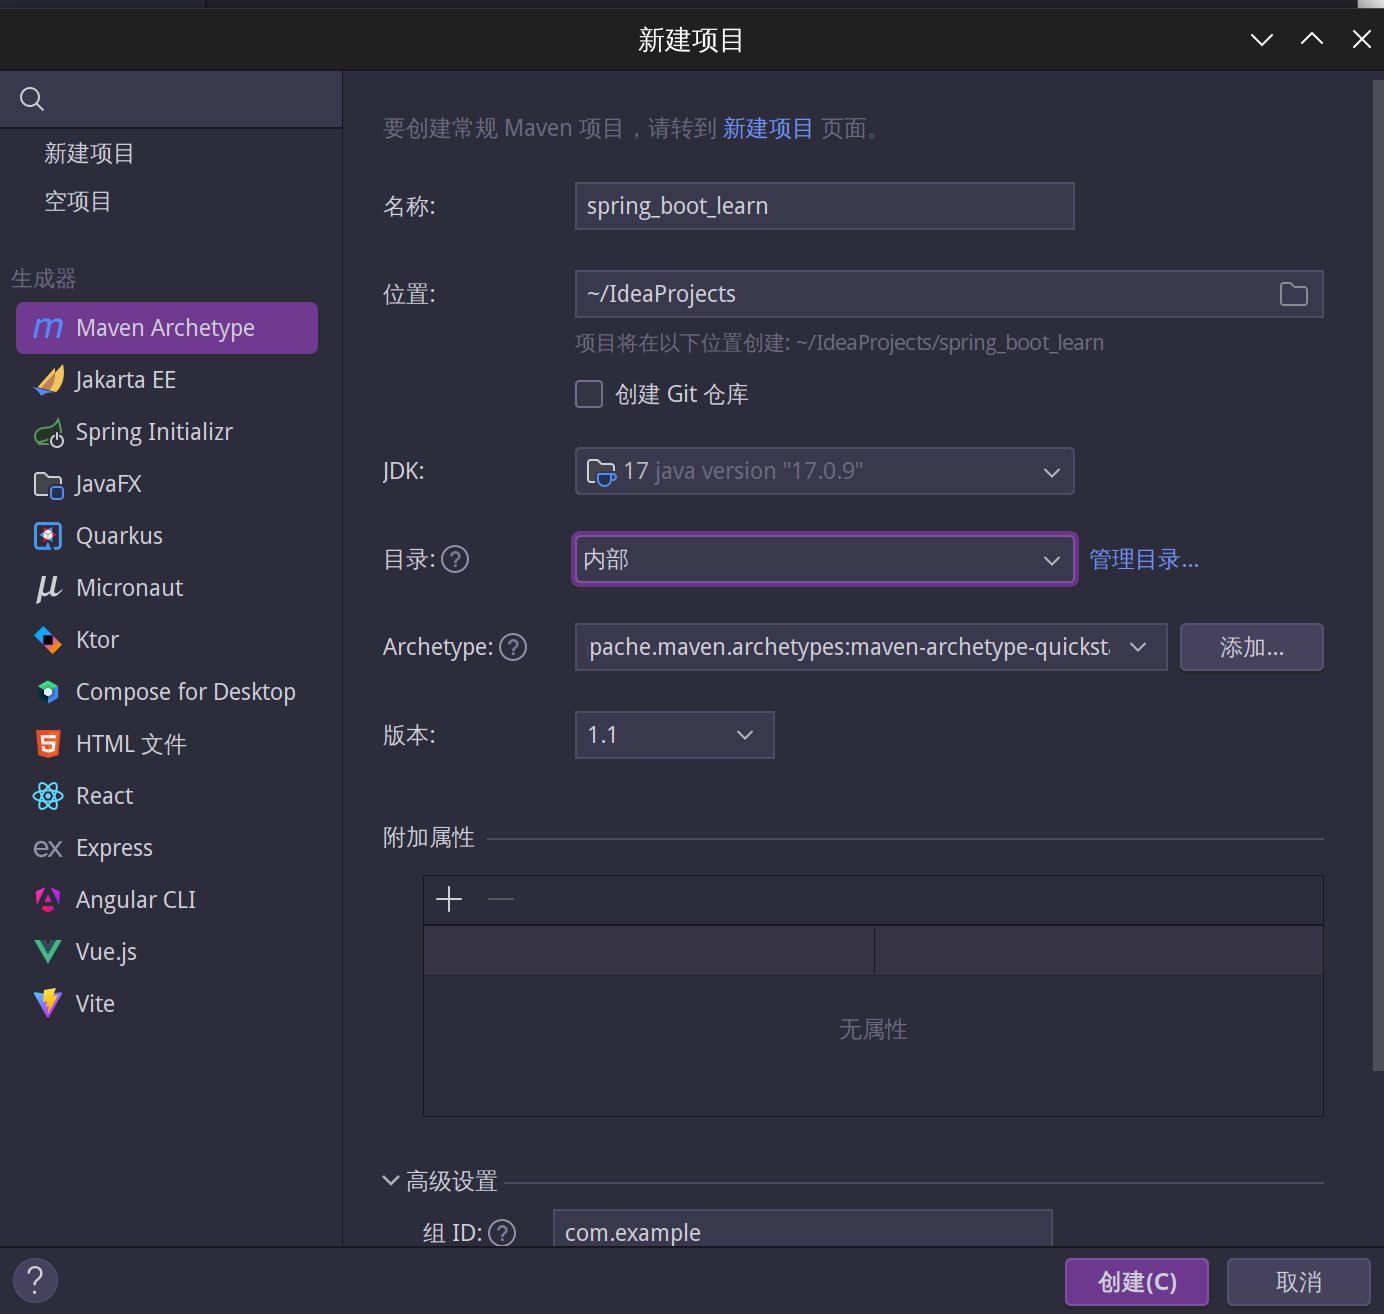Click the 名称 project name input field
The height and width of the screenshot is (1314, 1384).
pos(824,206)
